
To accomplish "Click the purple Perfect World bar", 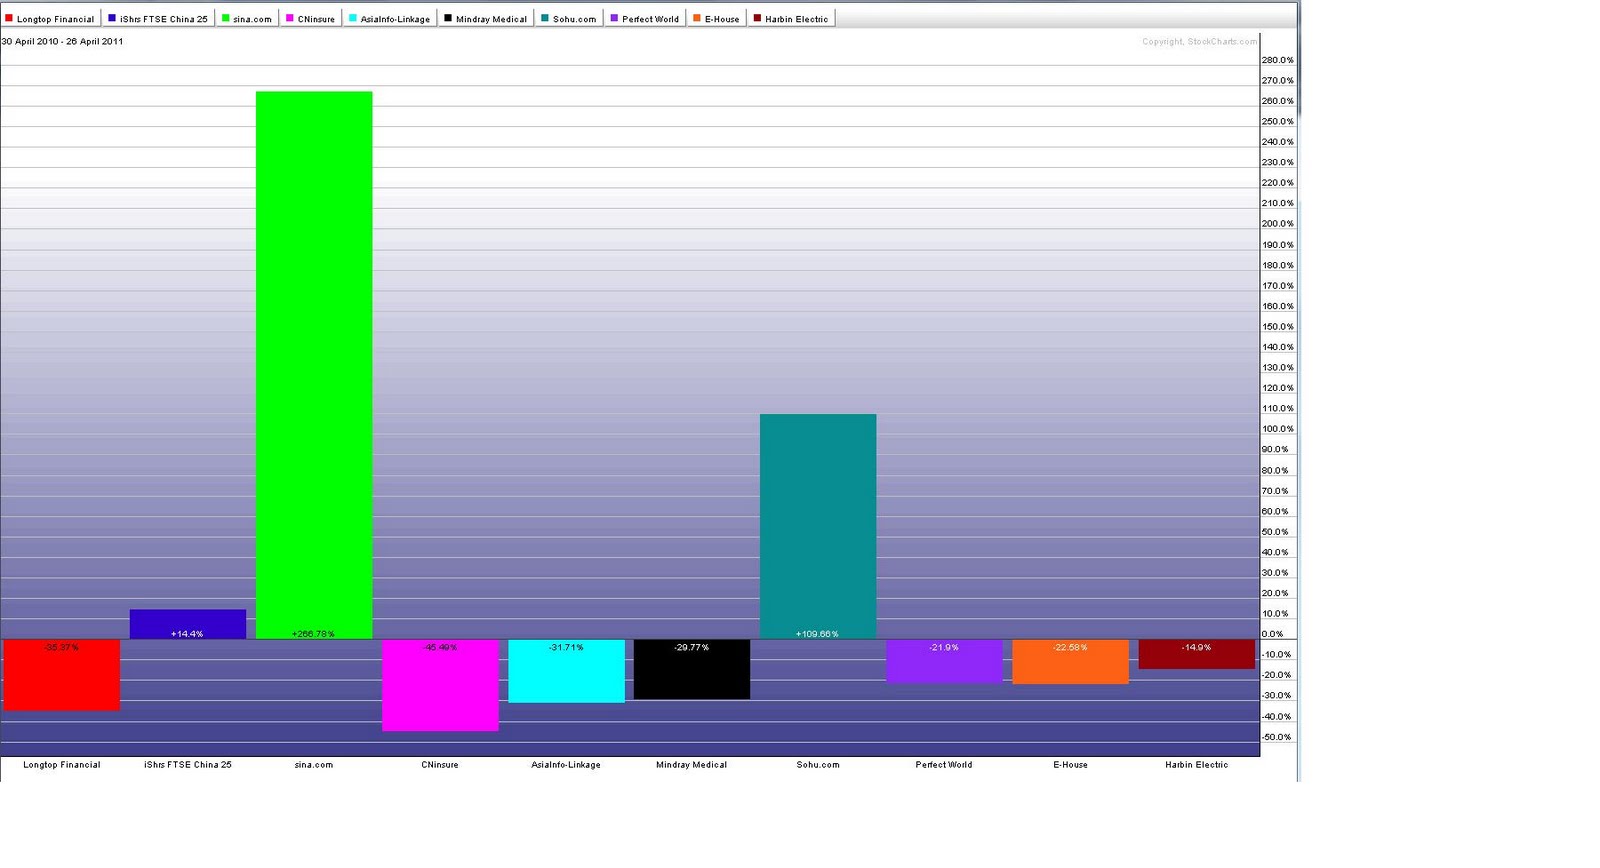I will click(x=944, y=661).
